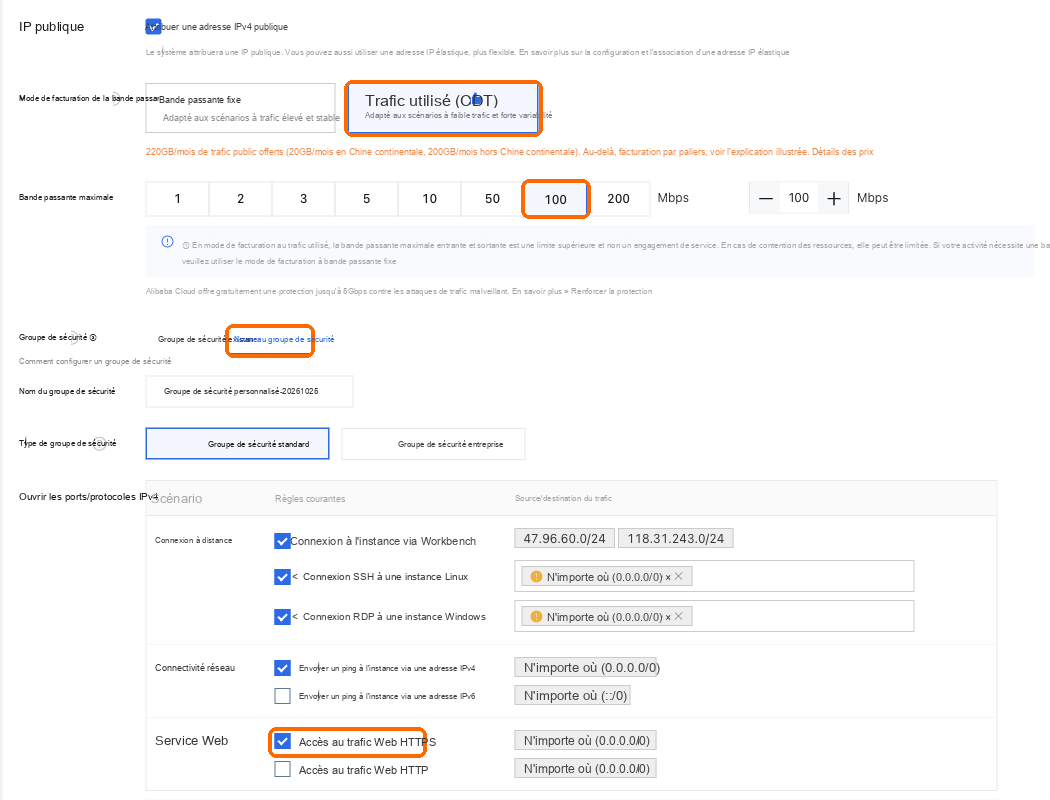Choose Groupe de sécurité standard type
Screen dimensions: 1050x800
pos(237,444)
